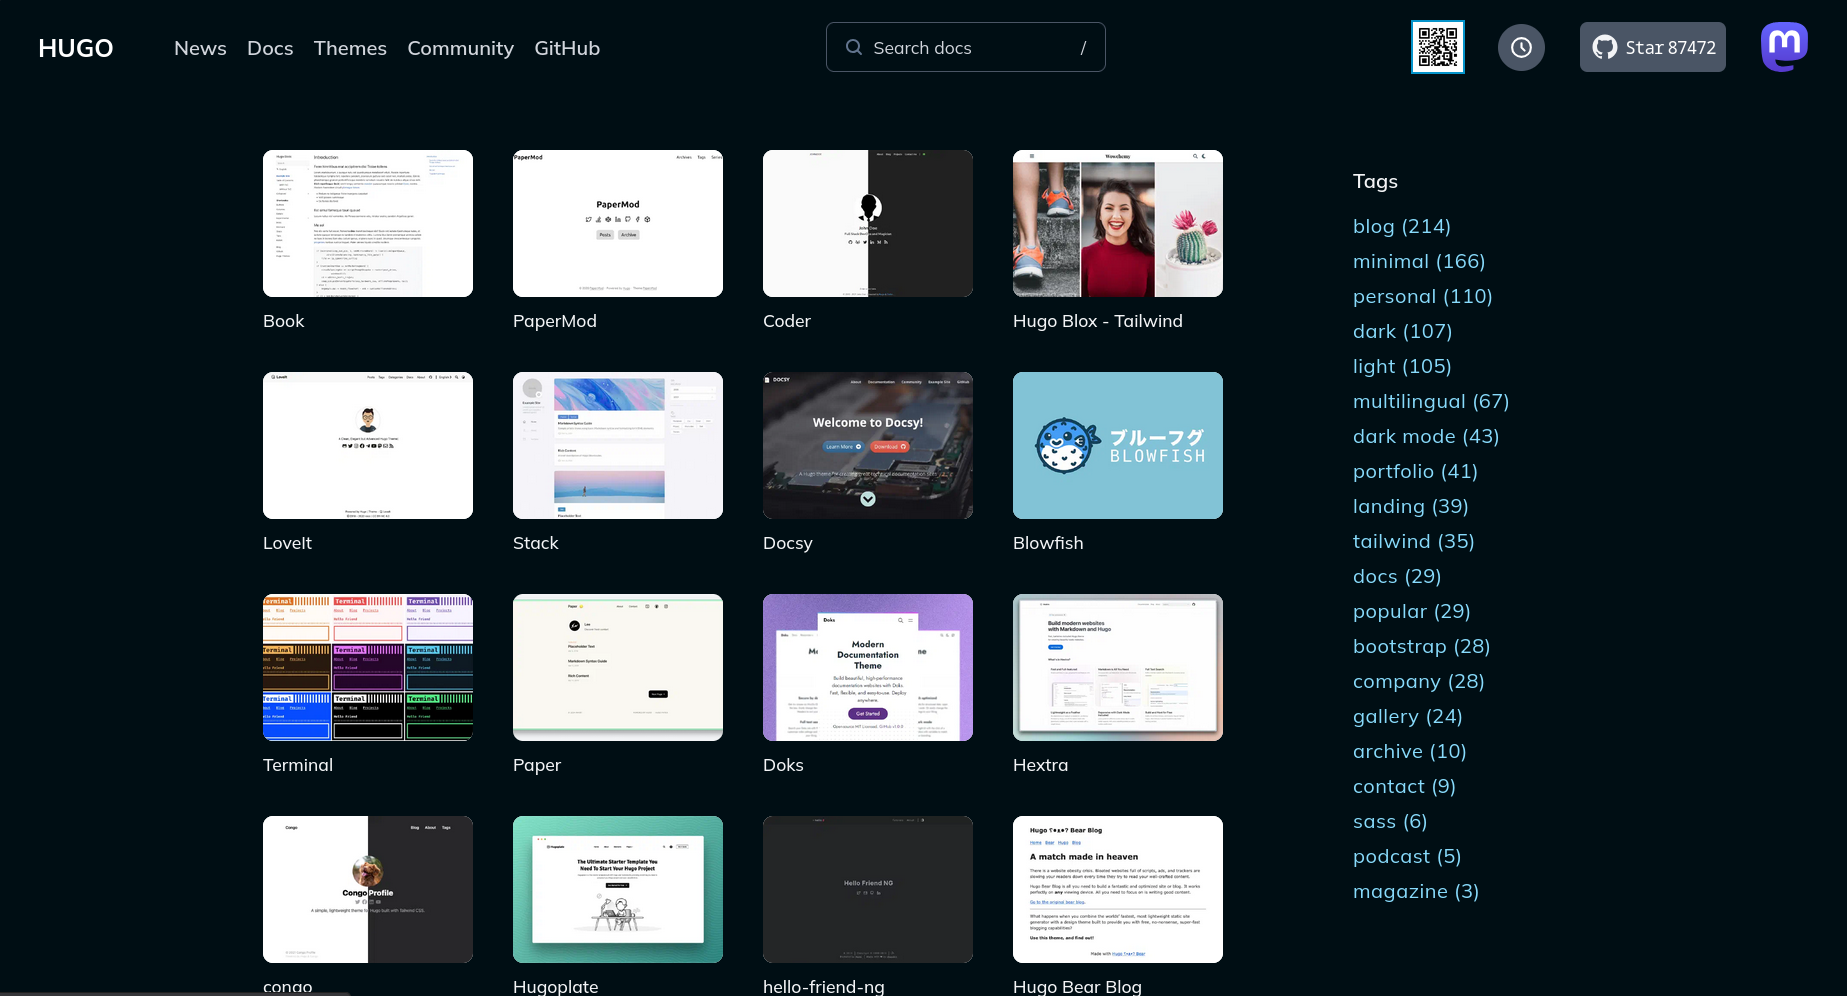Open the Hugo Blox - Tailwind thumbnail
The width and height of the screenshot is (1847, 996).
click(x=1118, y=223)
